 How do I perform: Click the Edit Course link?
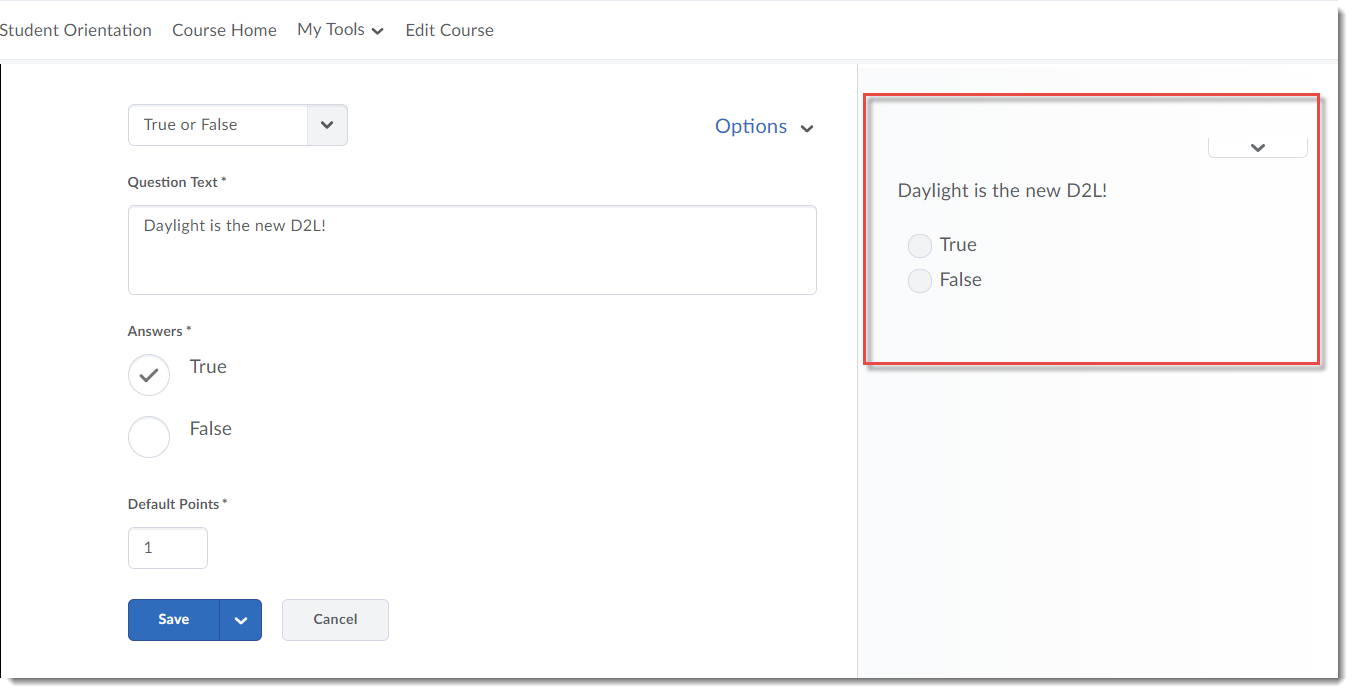(x=449, y=30)
